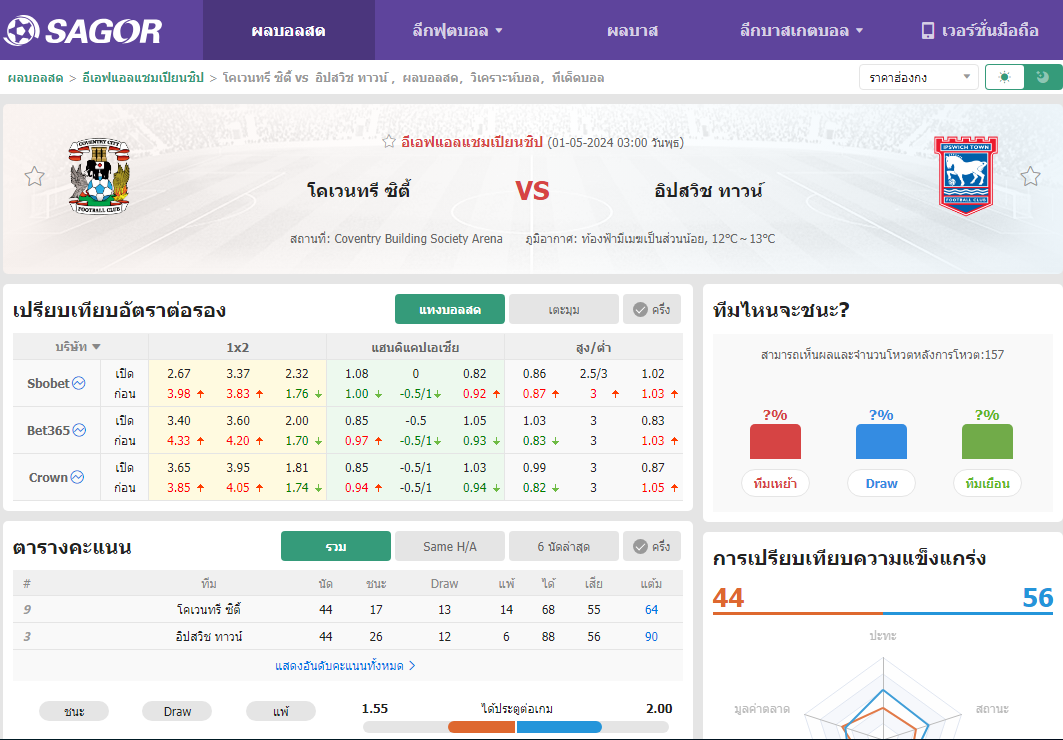Click อิปสวิช ทาวน์ row in standings
This screenshot has height=740, width=1063.
pyautogui.click(x=348, y=636)
